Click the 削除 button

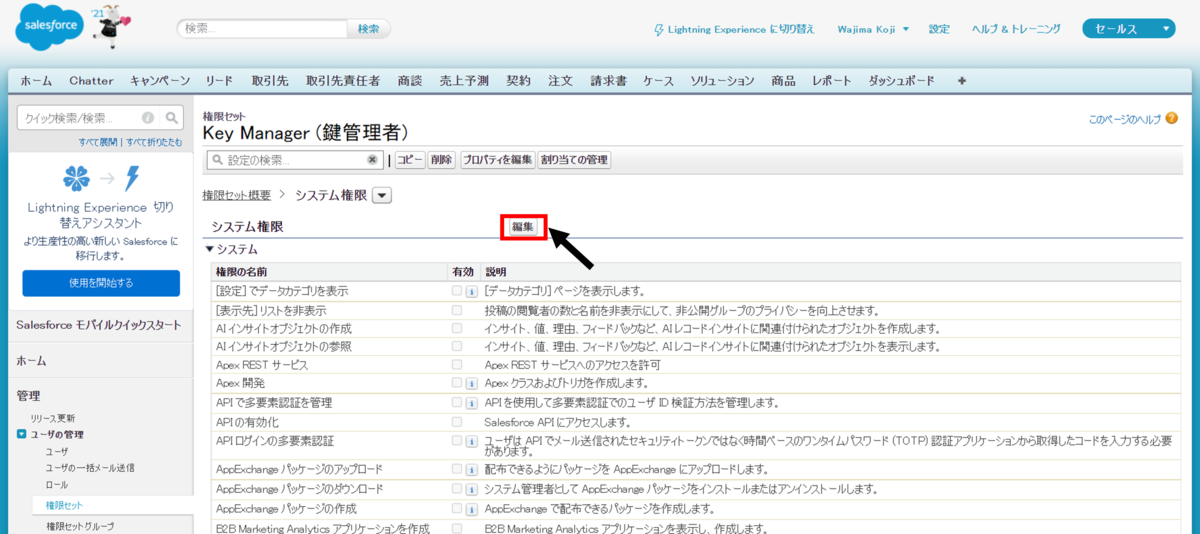(x=442, y=159)
